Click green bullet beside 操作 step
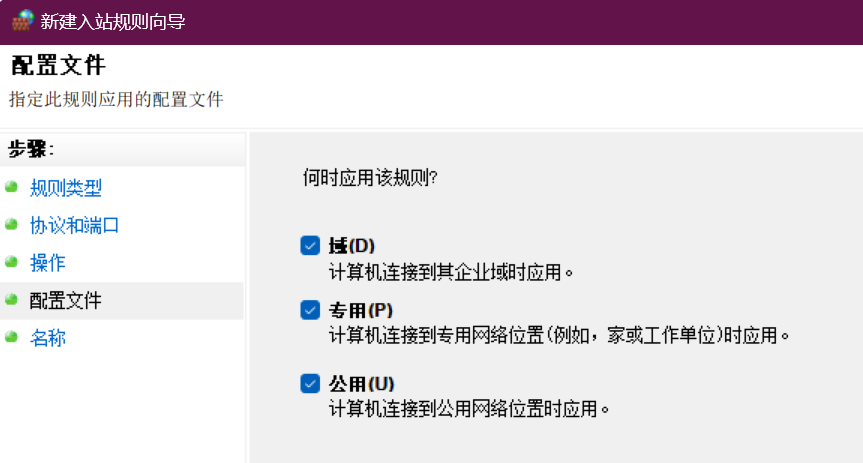 (x=12, y=262)
